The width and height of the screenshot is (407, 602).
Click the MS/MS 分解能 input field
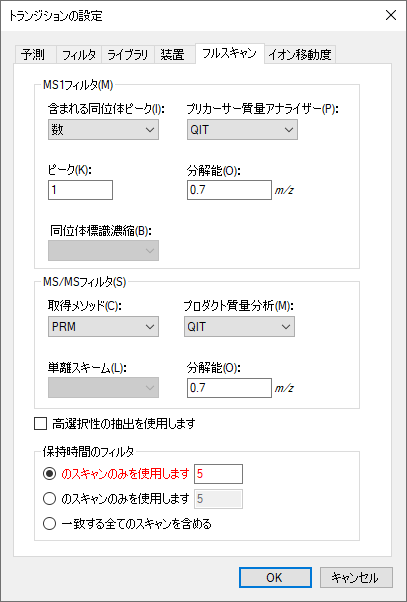(229, 388)
